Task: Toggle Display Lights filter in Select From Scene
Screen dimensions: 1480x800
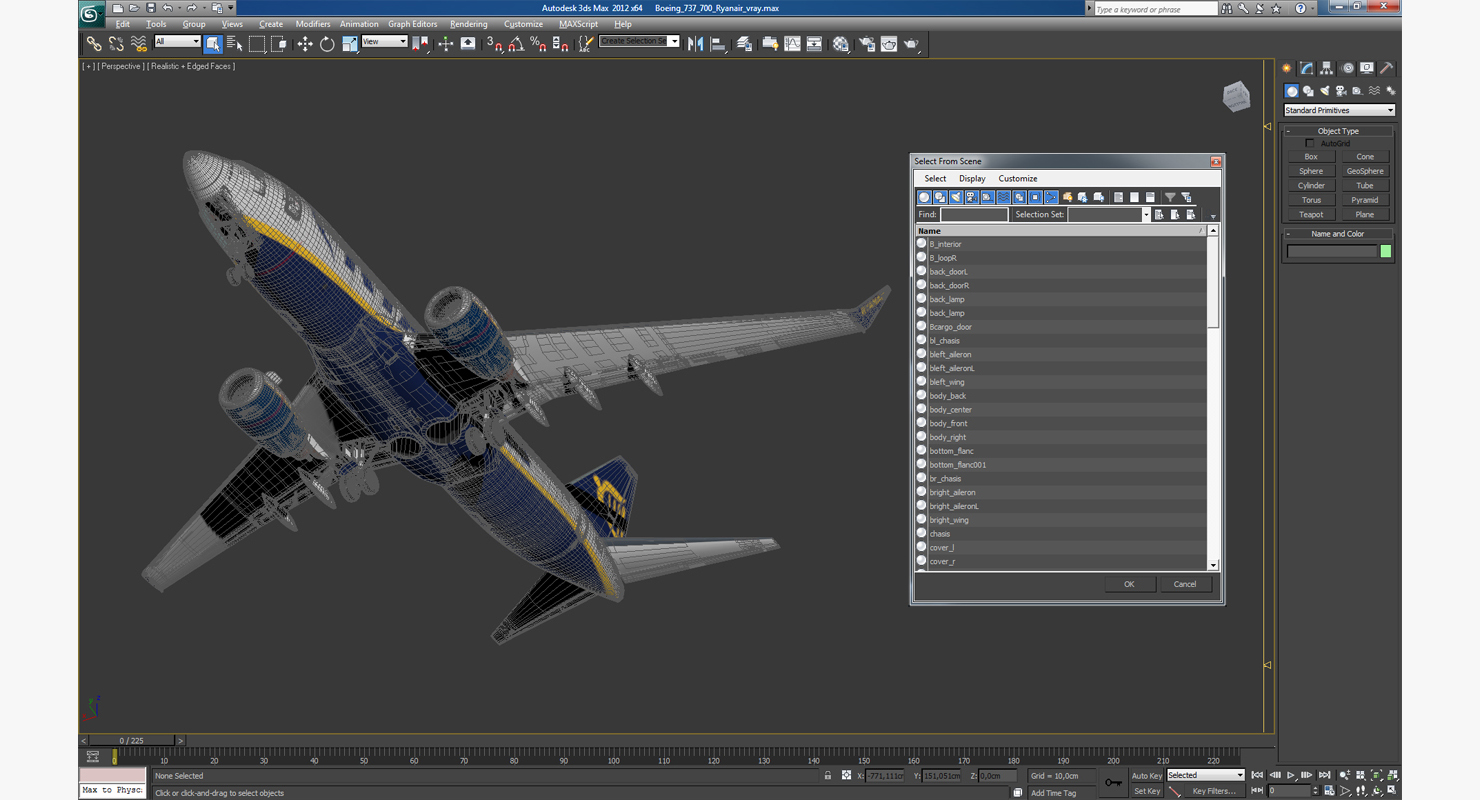Action: pos(956,197)
